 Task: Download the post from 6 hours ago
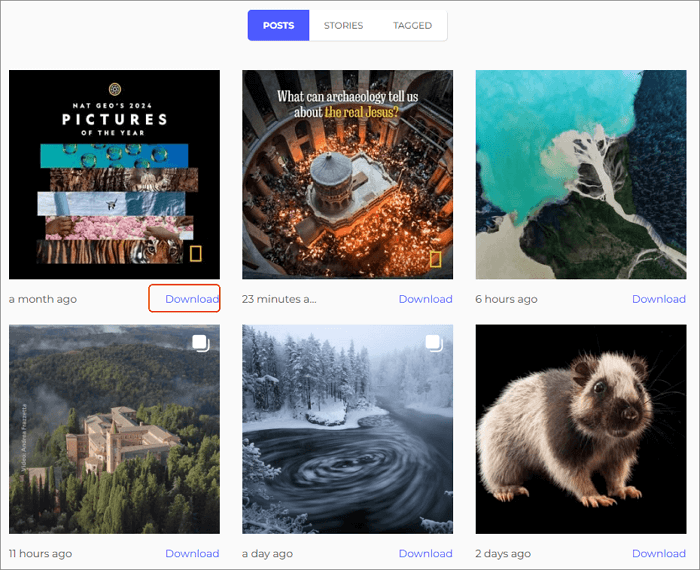point(658,299)
